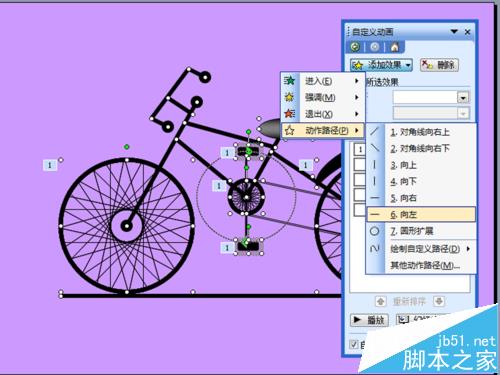Click animation tag 1 left of front wheel
The width and height of the screenshot is (500, 375).
click(50, 165)
